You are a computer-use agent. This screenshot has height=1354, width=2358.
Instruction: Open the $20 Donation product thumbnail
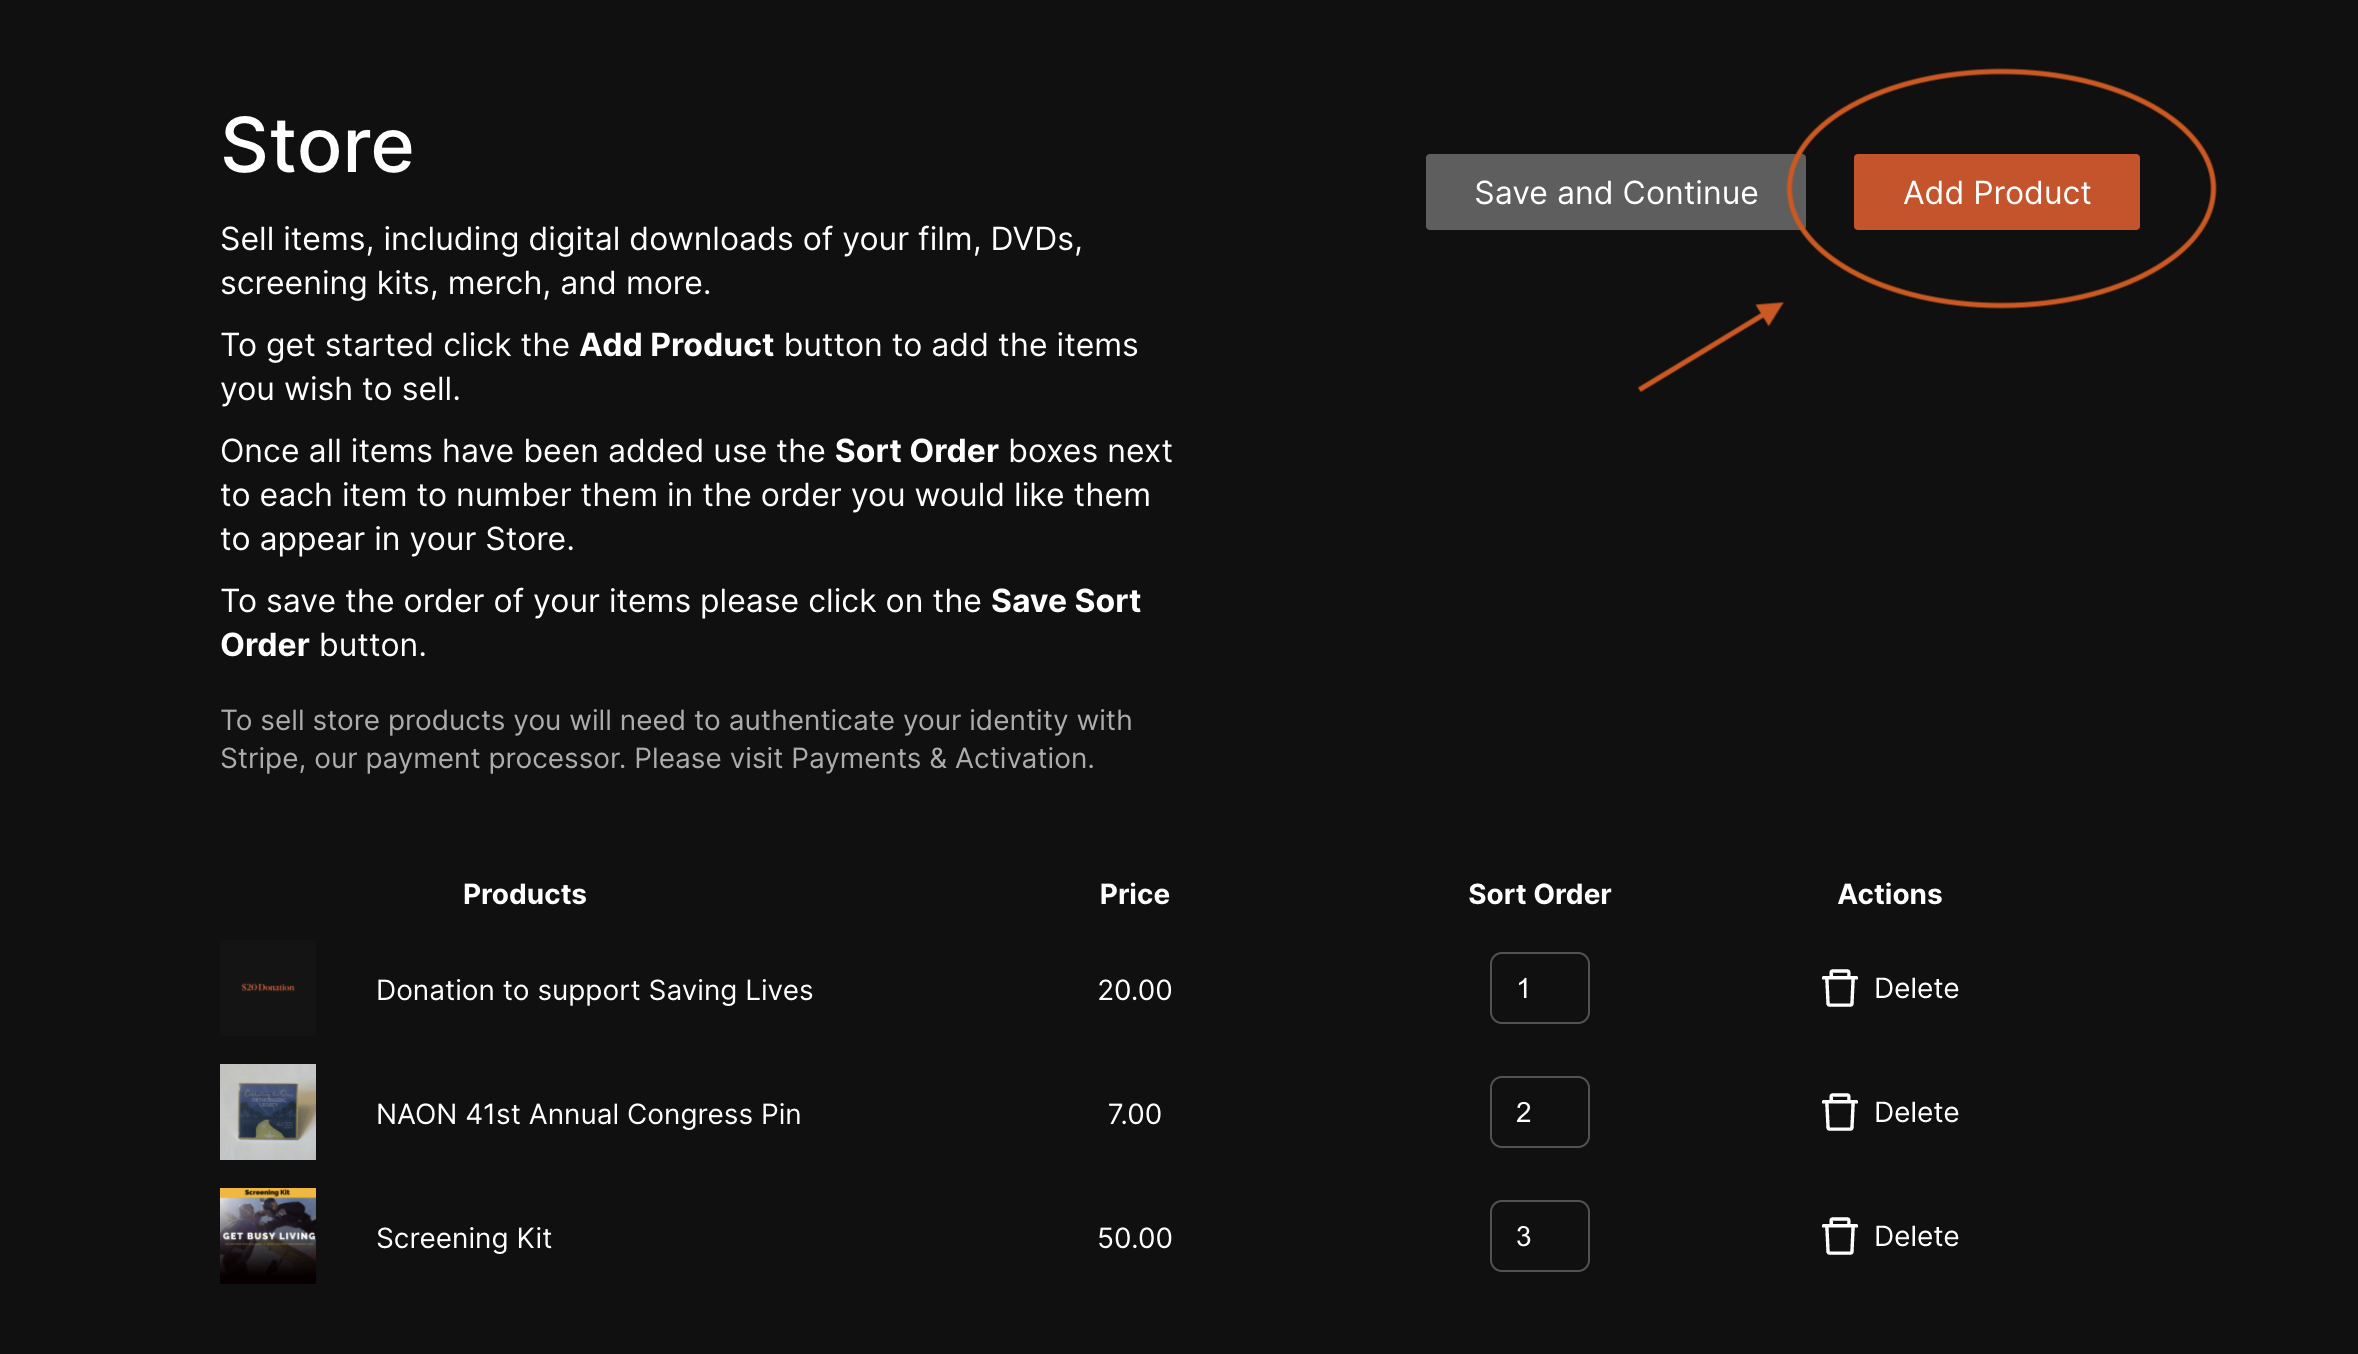[268, 988]
